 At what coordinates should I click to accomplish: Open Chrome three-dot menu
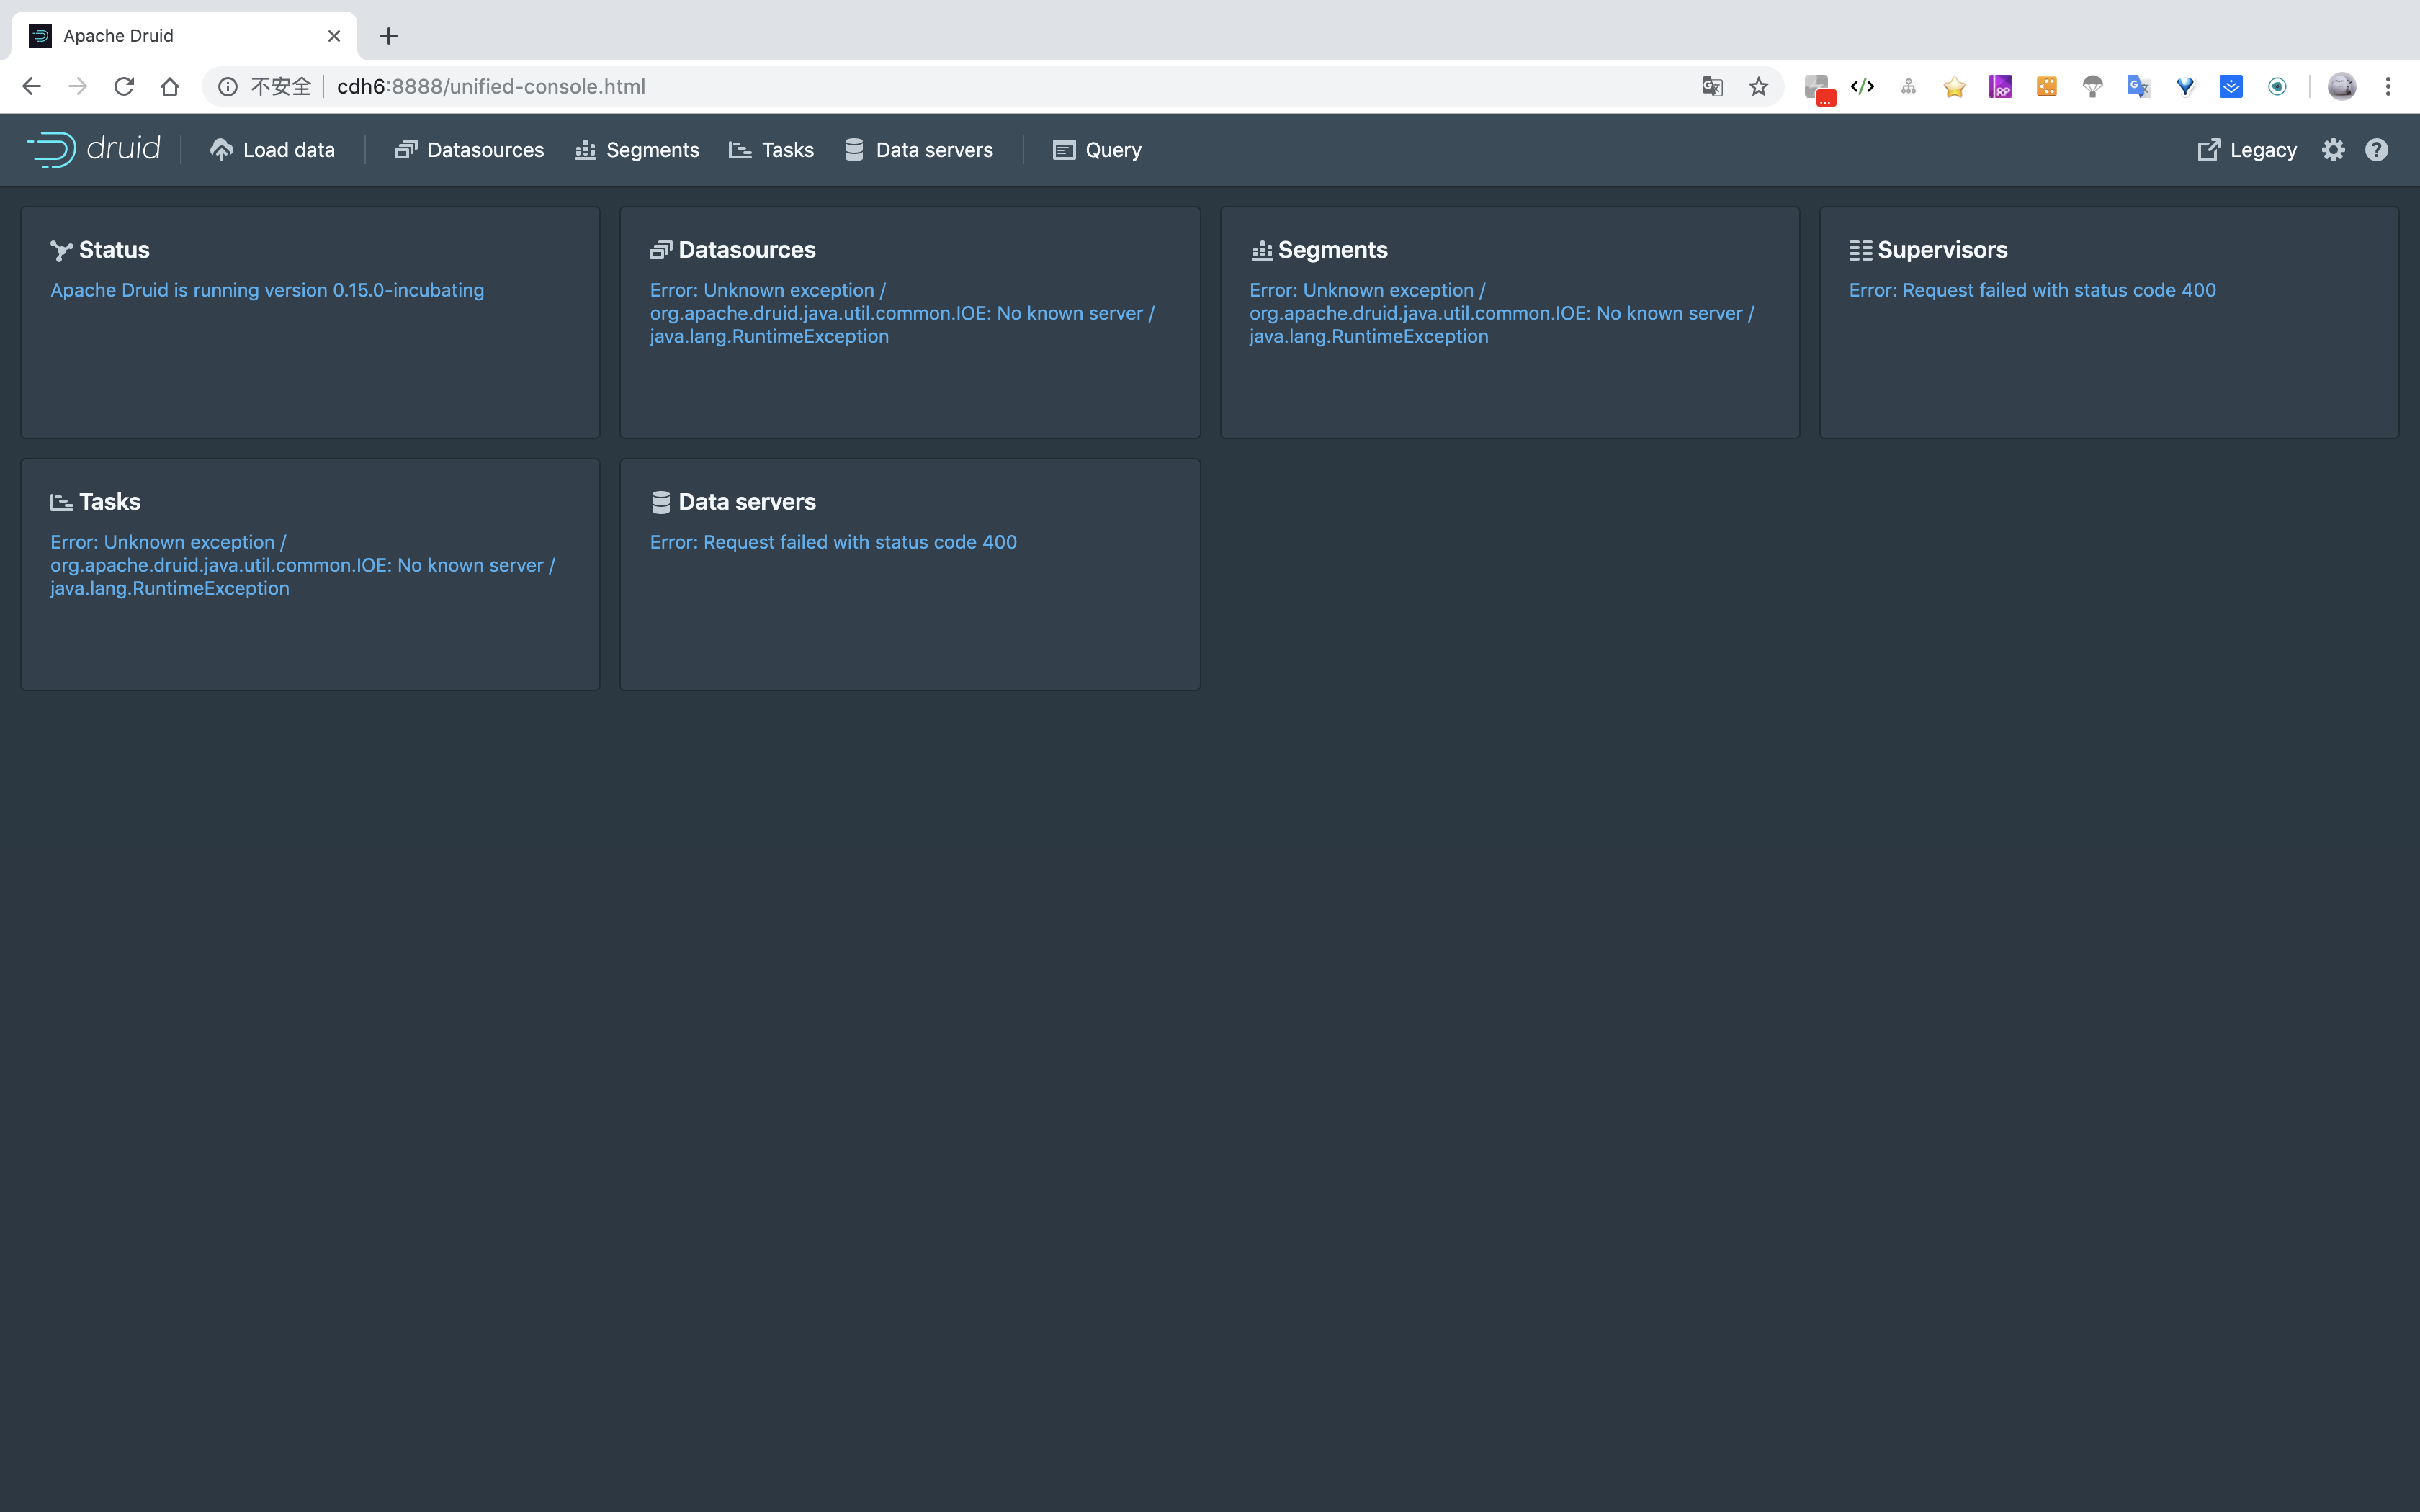pos(2388,87)
